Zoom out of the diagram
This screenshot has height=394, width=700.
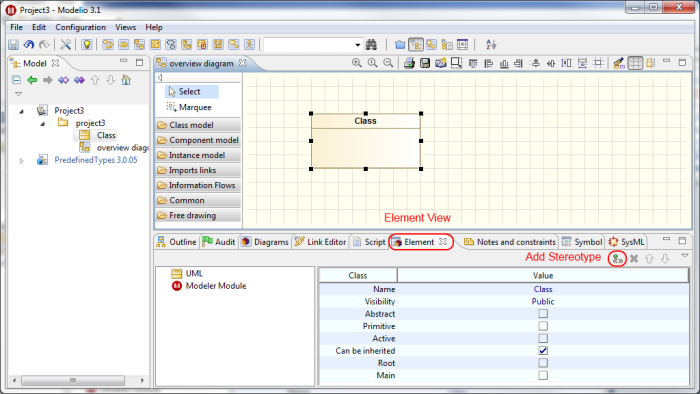[x=388, y=63]
